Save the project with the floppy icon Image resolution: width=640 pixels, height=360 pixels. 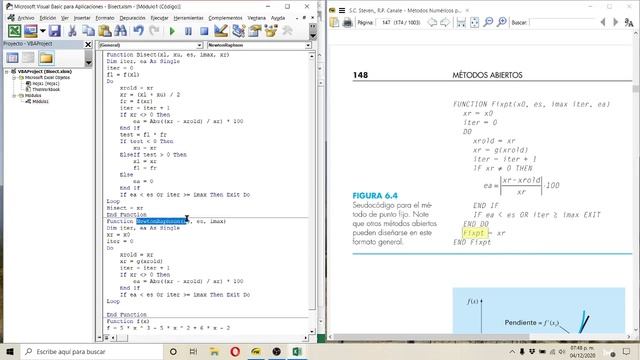(55, 31)
